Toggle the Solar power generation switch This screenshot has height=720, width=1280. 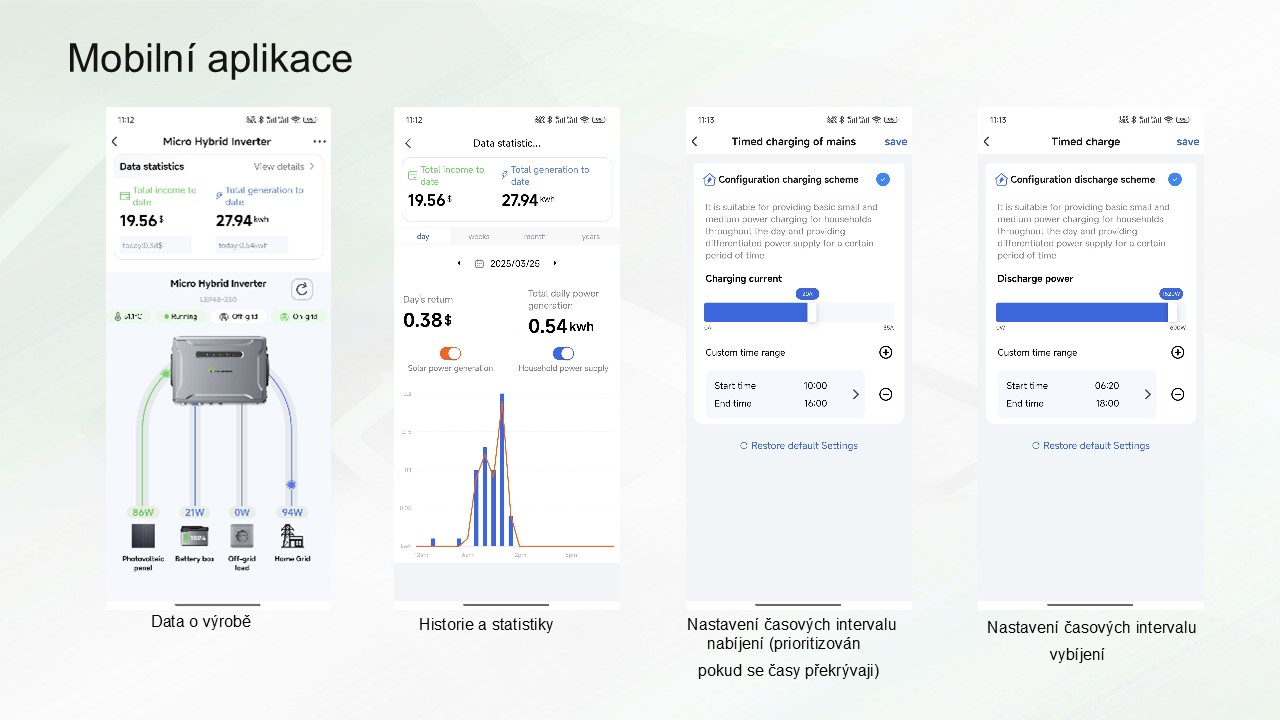[x=450, y=353]
